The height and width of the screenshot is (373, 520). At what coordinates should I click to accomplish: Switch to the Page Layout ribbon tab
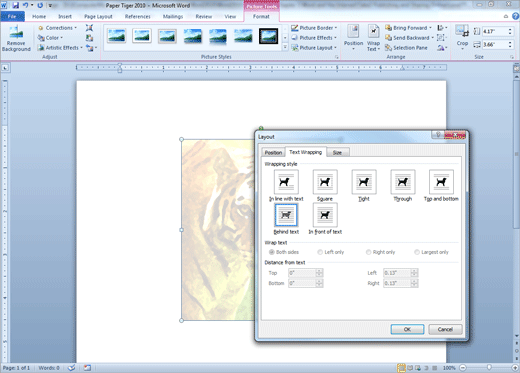coord(98,16)
